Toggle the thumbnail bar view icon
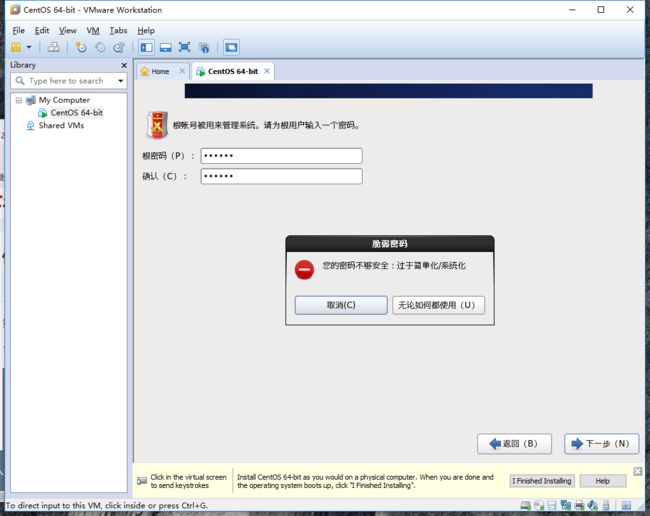 tap(165, 47)
